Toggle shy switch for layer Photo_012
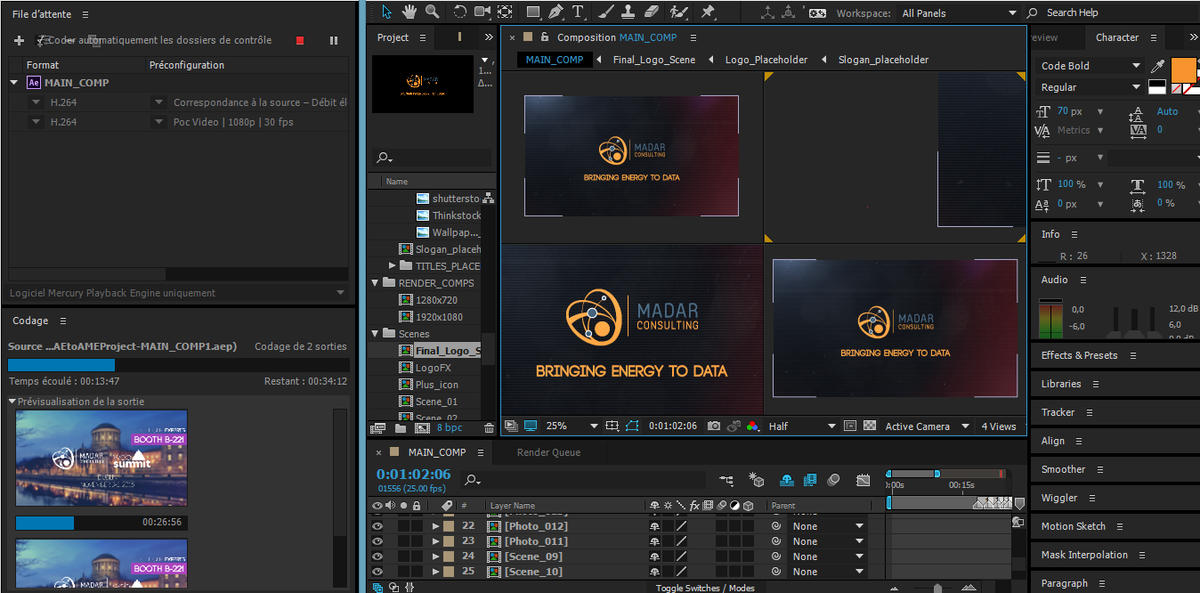Screen dimensions: 1200x593 pos(654,526)
